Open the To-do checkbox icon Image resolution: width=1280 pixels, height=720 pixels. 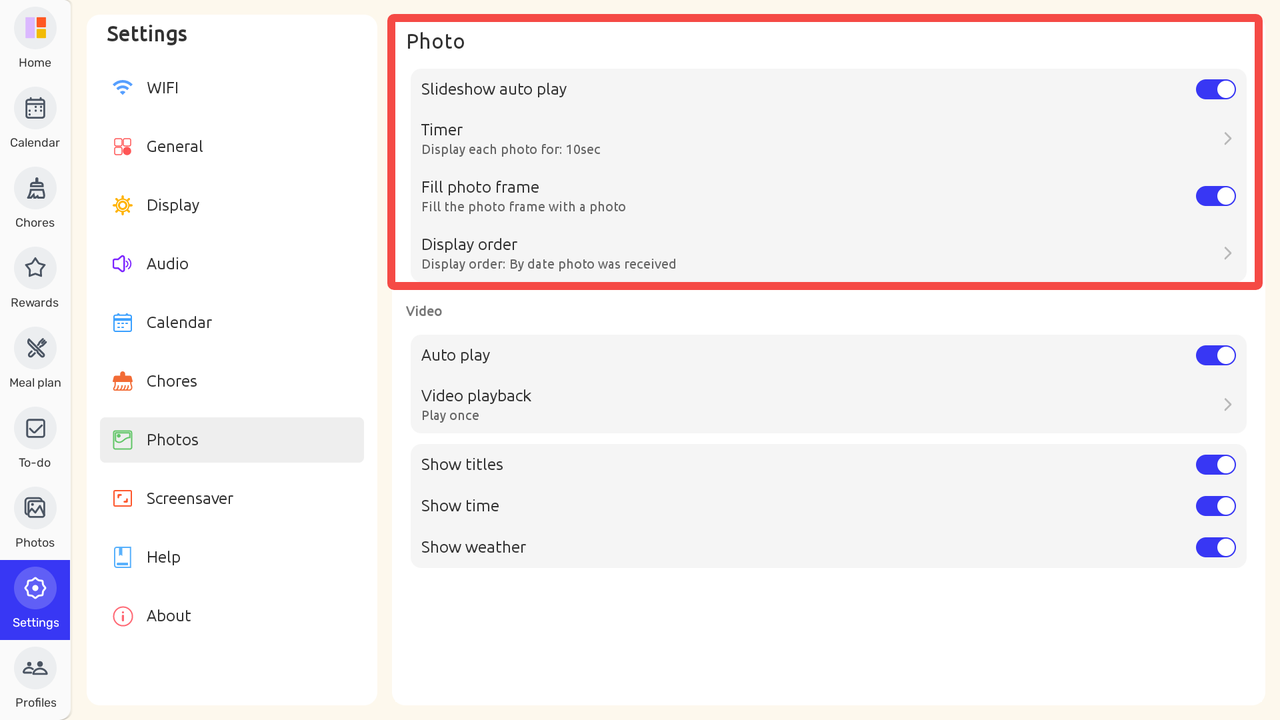tap(35, 428)
